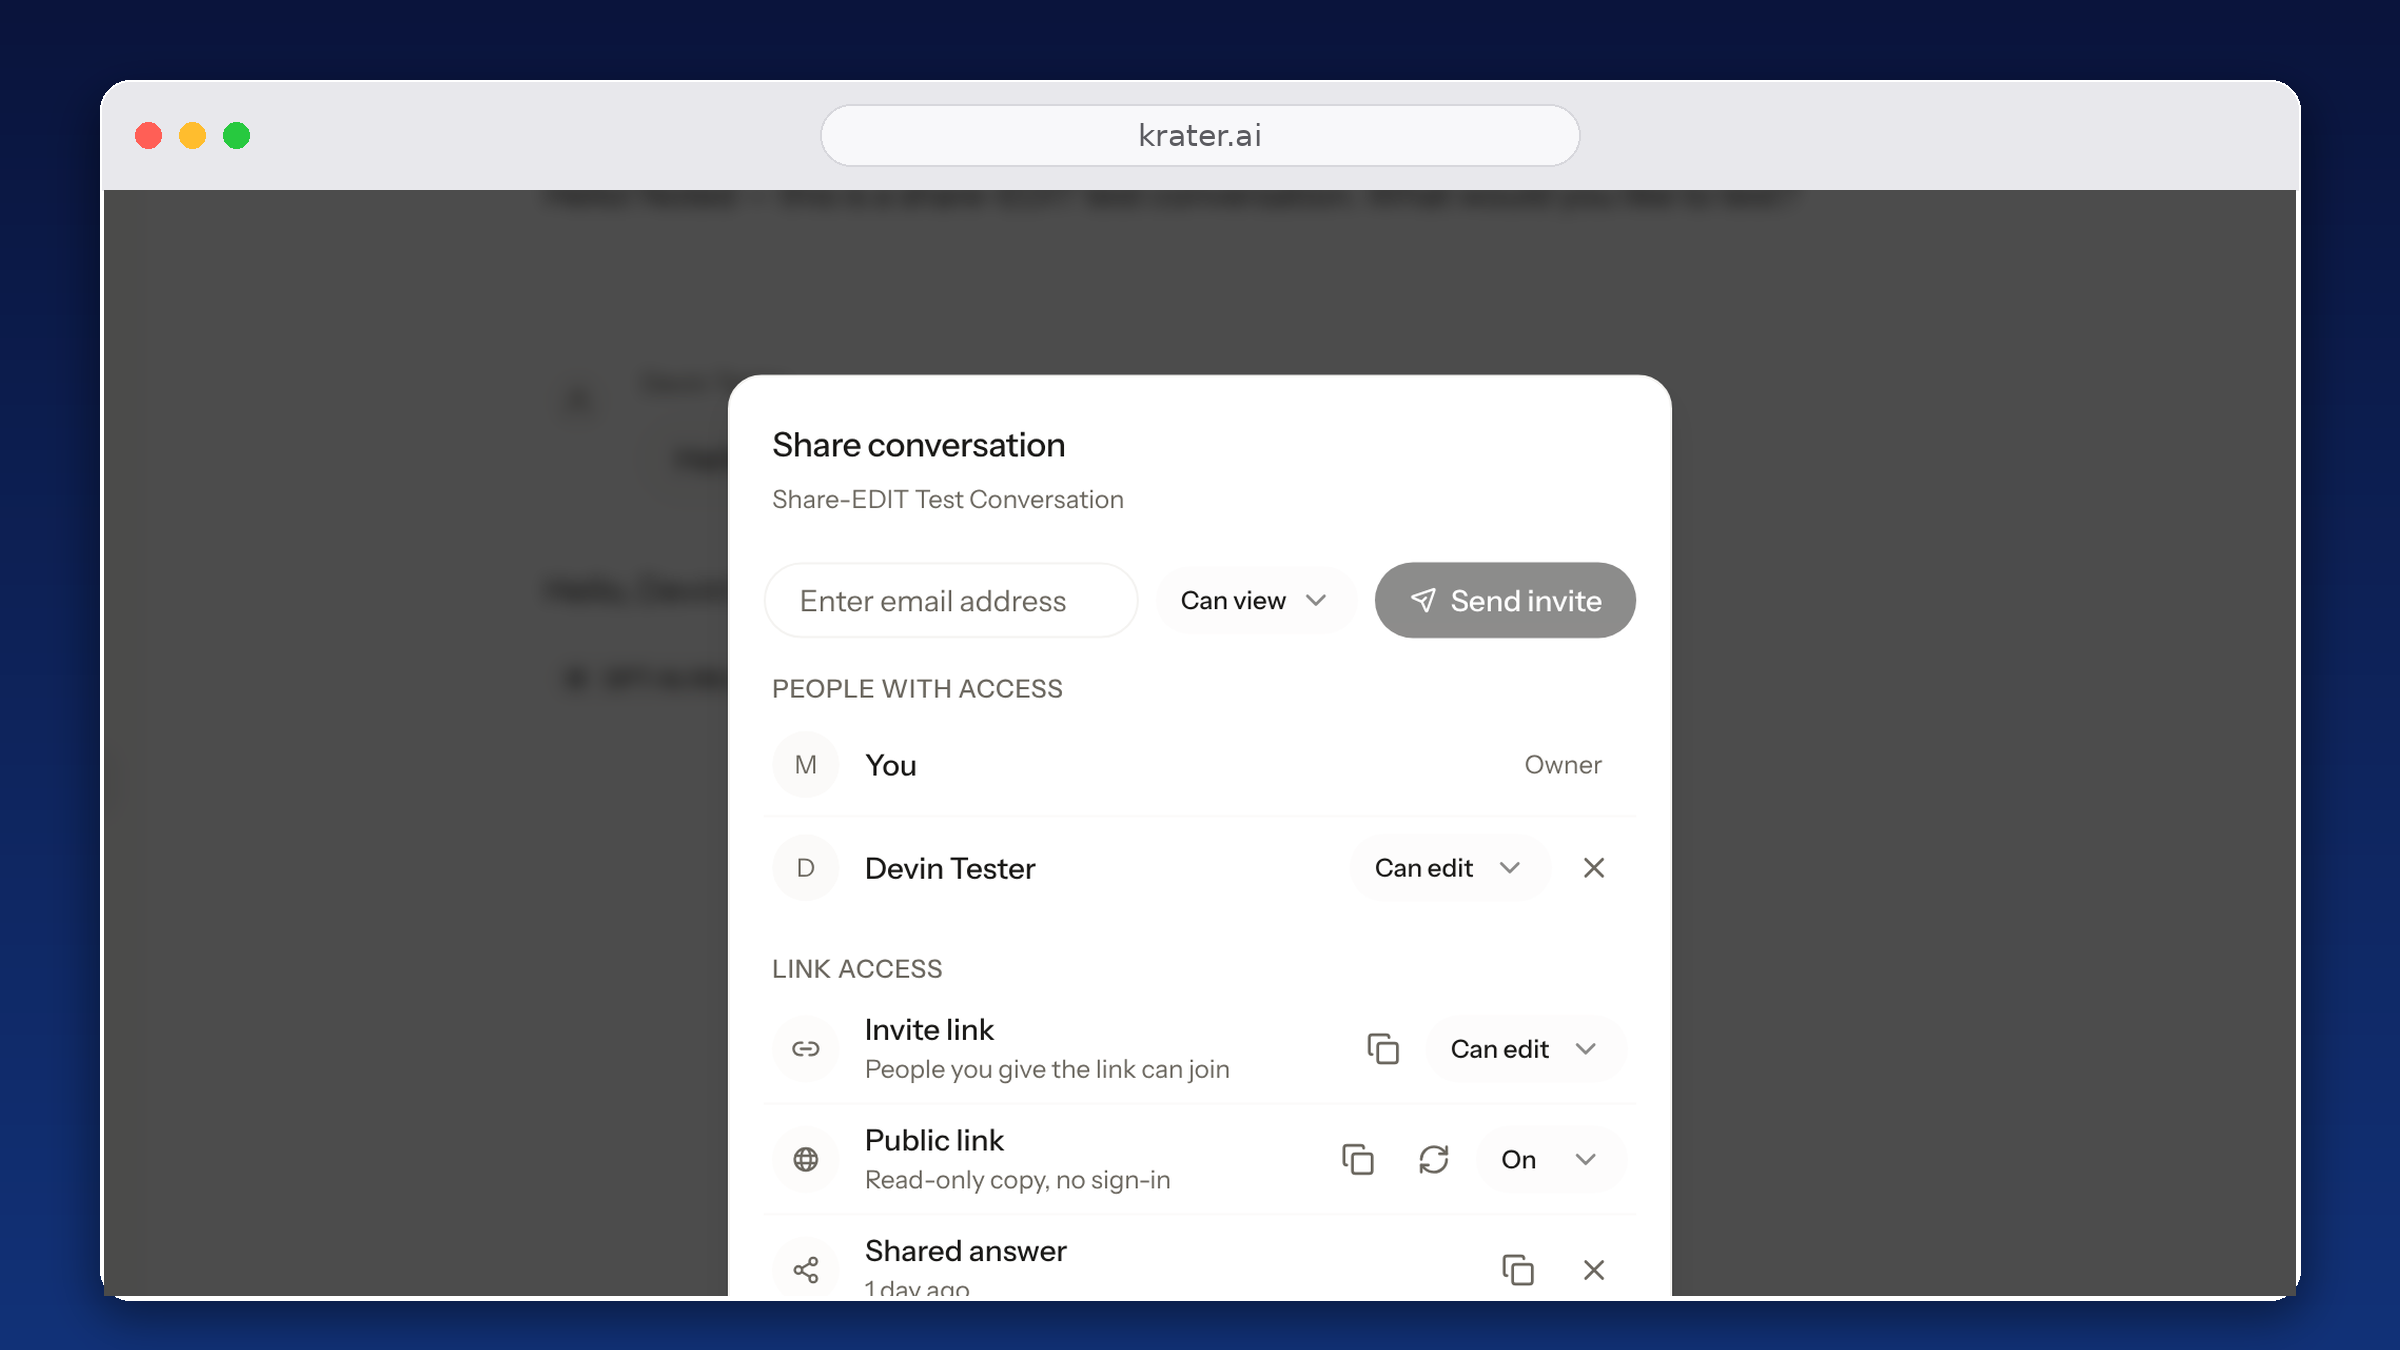Screen dimensions: 2400x1350
Task: Click Devin Tester's D avatar
Action: click(x=806, y=868)
